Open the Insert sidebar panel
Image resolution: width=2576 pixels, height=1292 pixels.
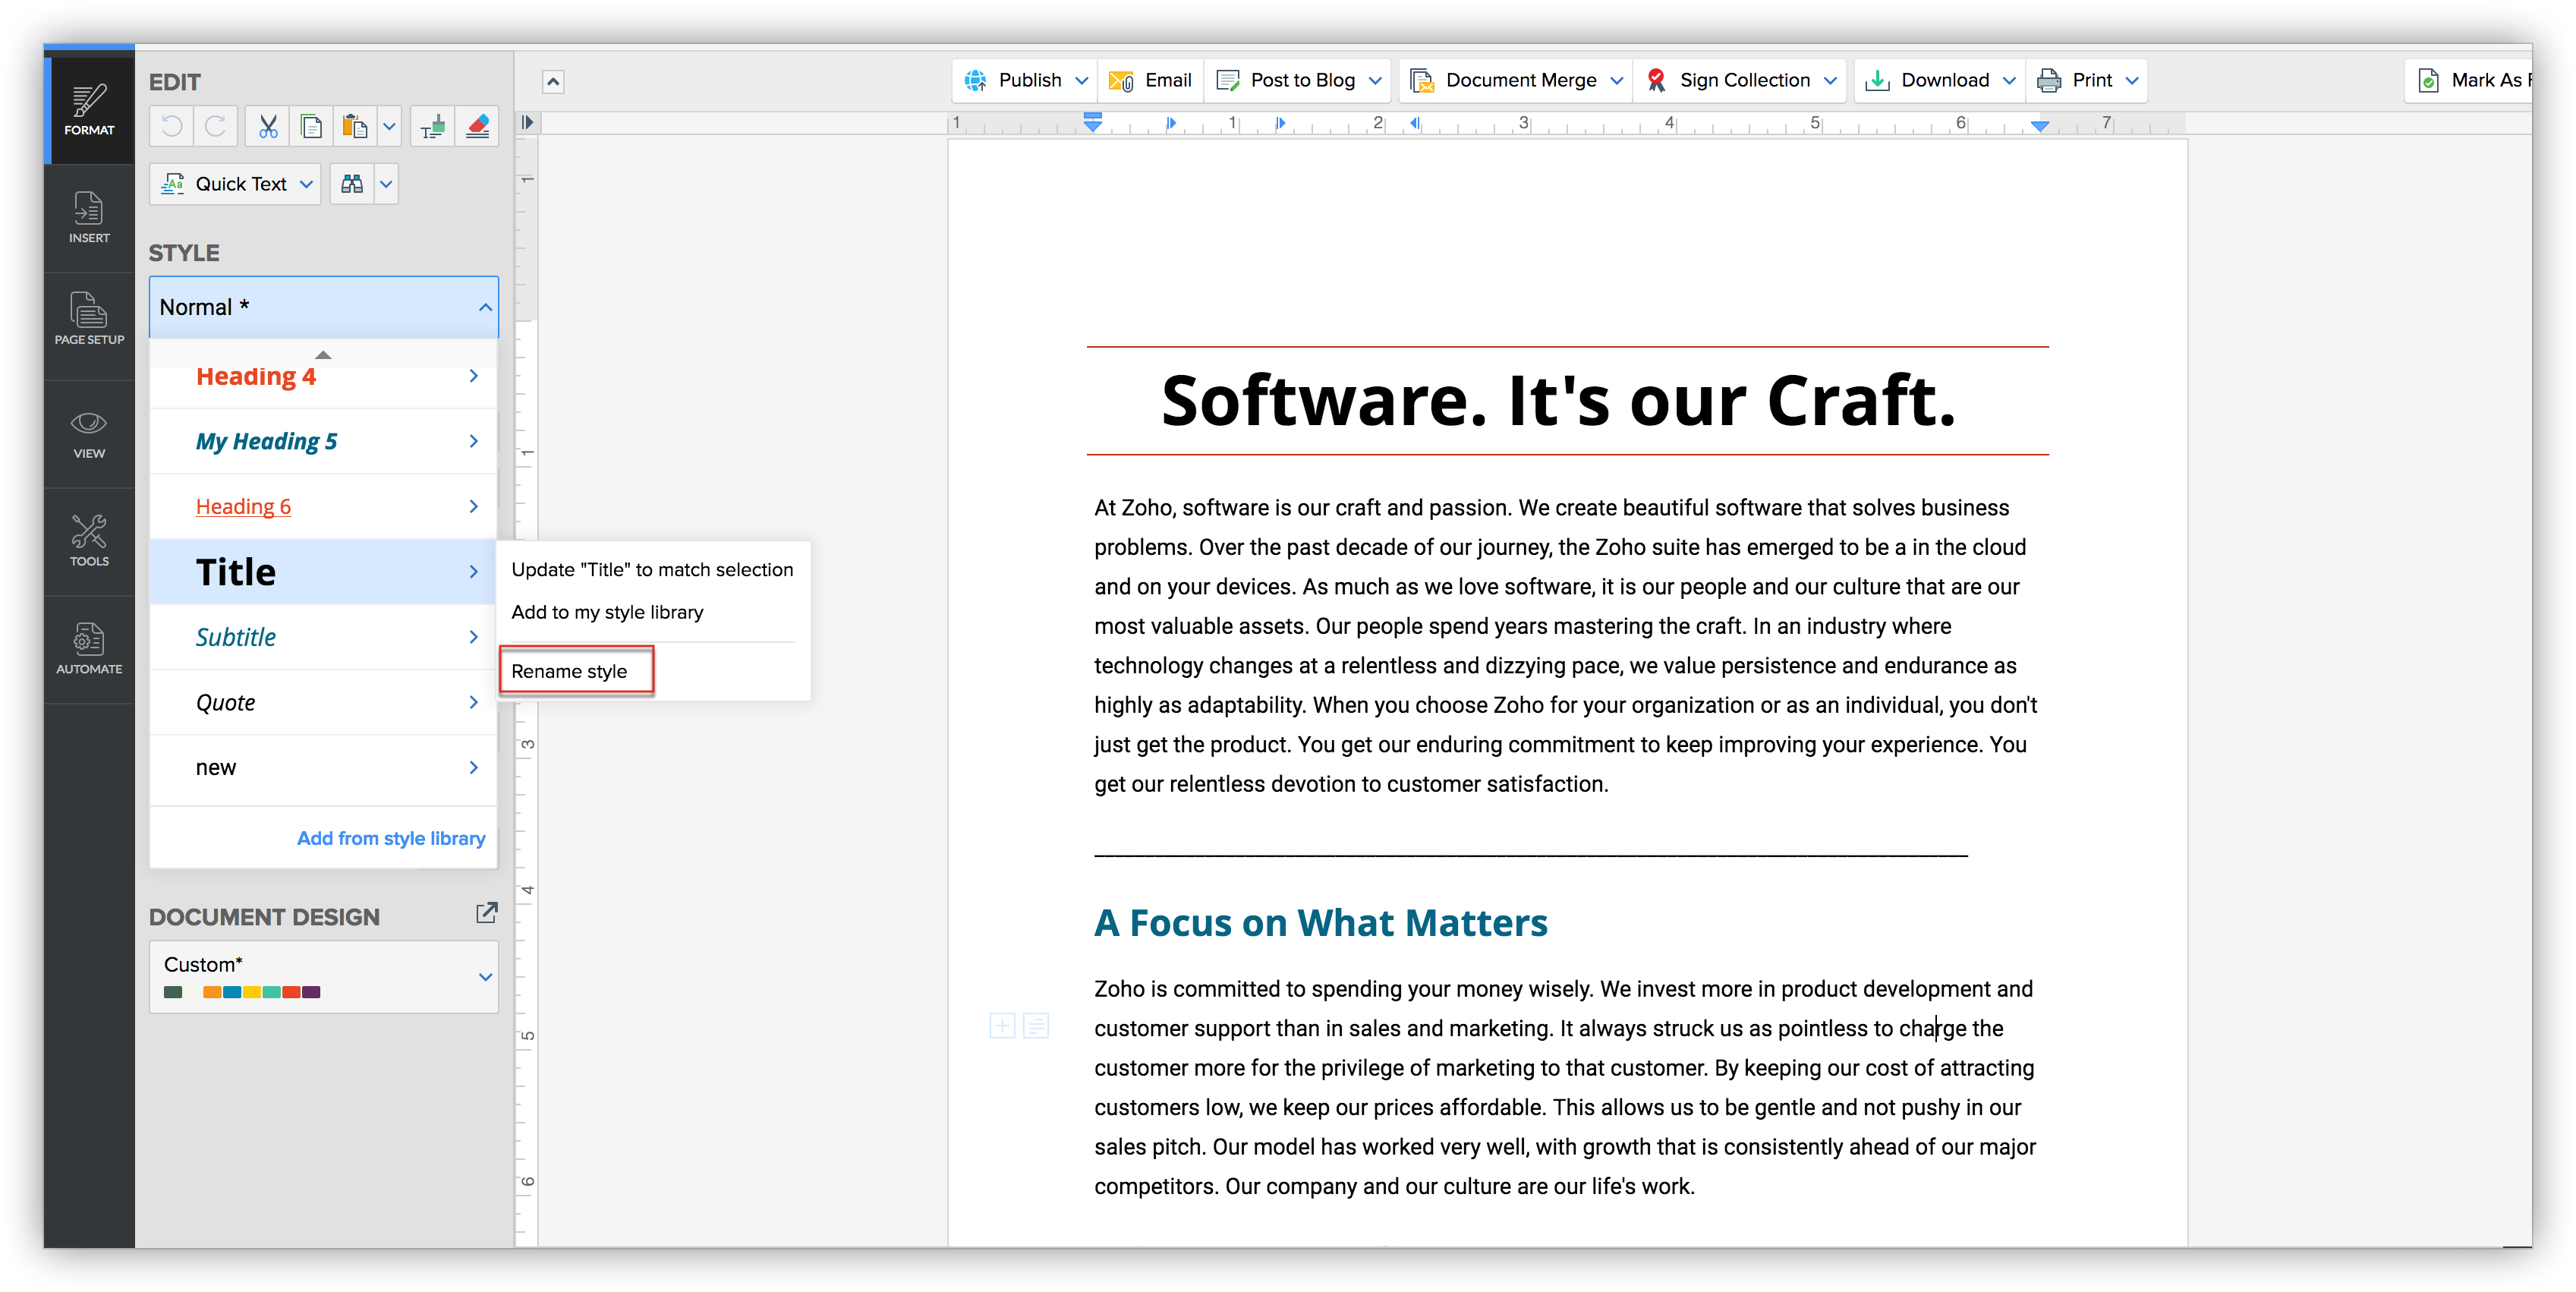pyautogui.click(x=89, y=217)
